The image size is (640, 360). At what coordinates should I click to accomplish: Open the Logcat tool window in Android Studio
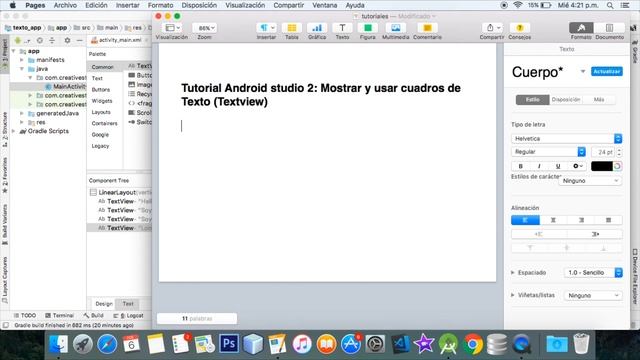(x=129, y=316)
